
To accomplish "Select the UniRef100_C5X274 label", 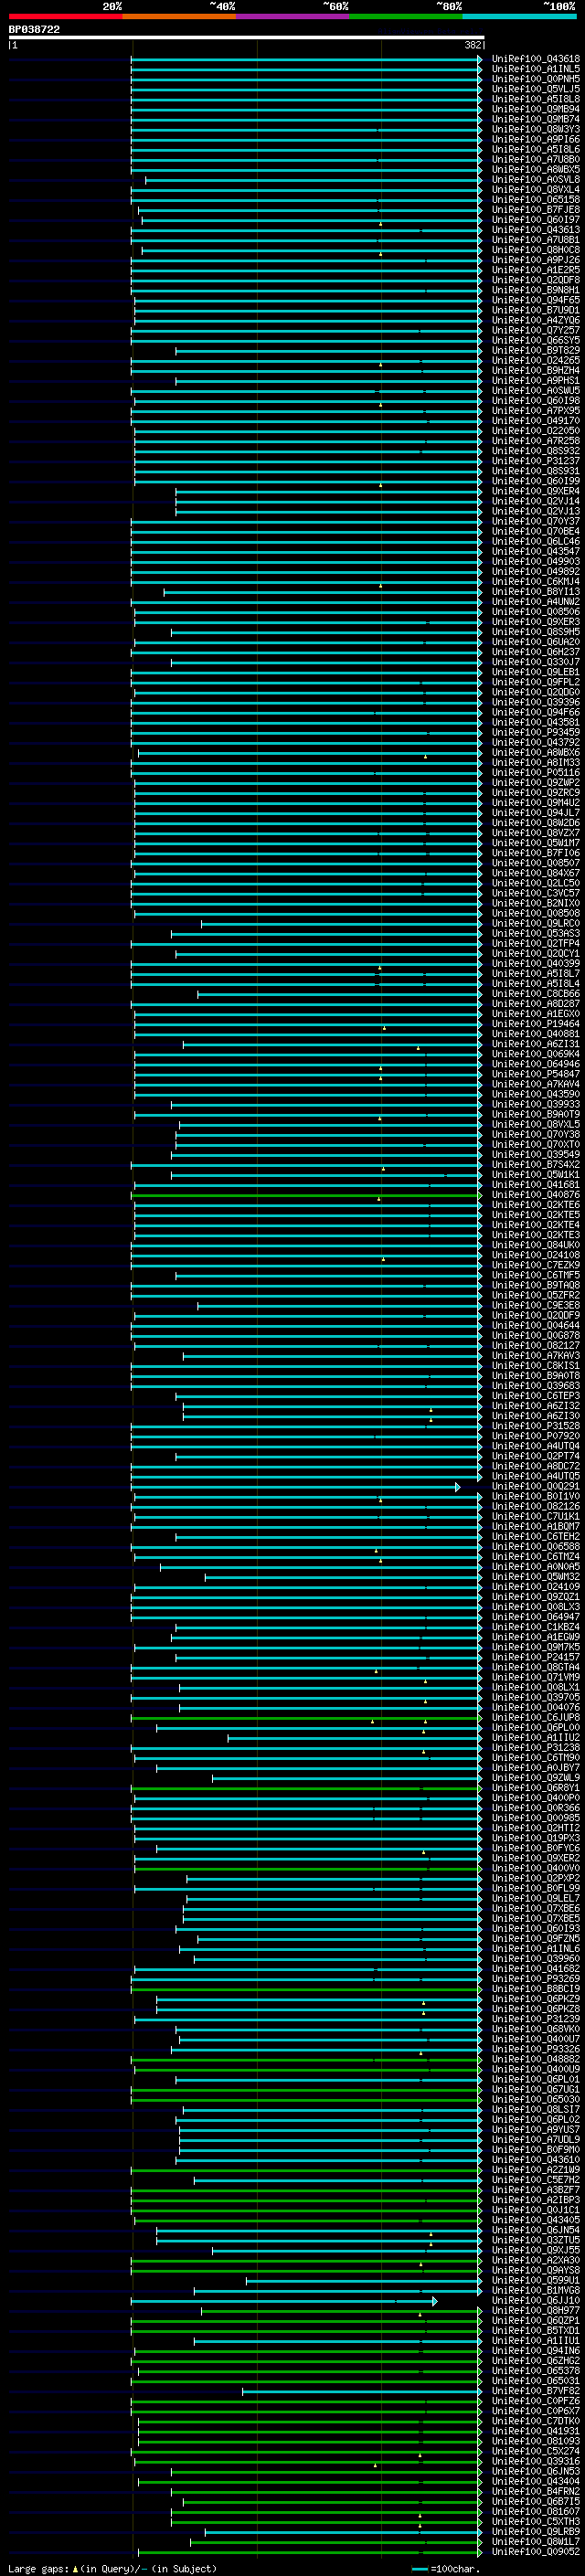I will [x=536, y=2452].
